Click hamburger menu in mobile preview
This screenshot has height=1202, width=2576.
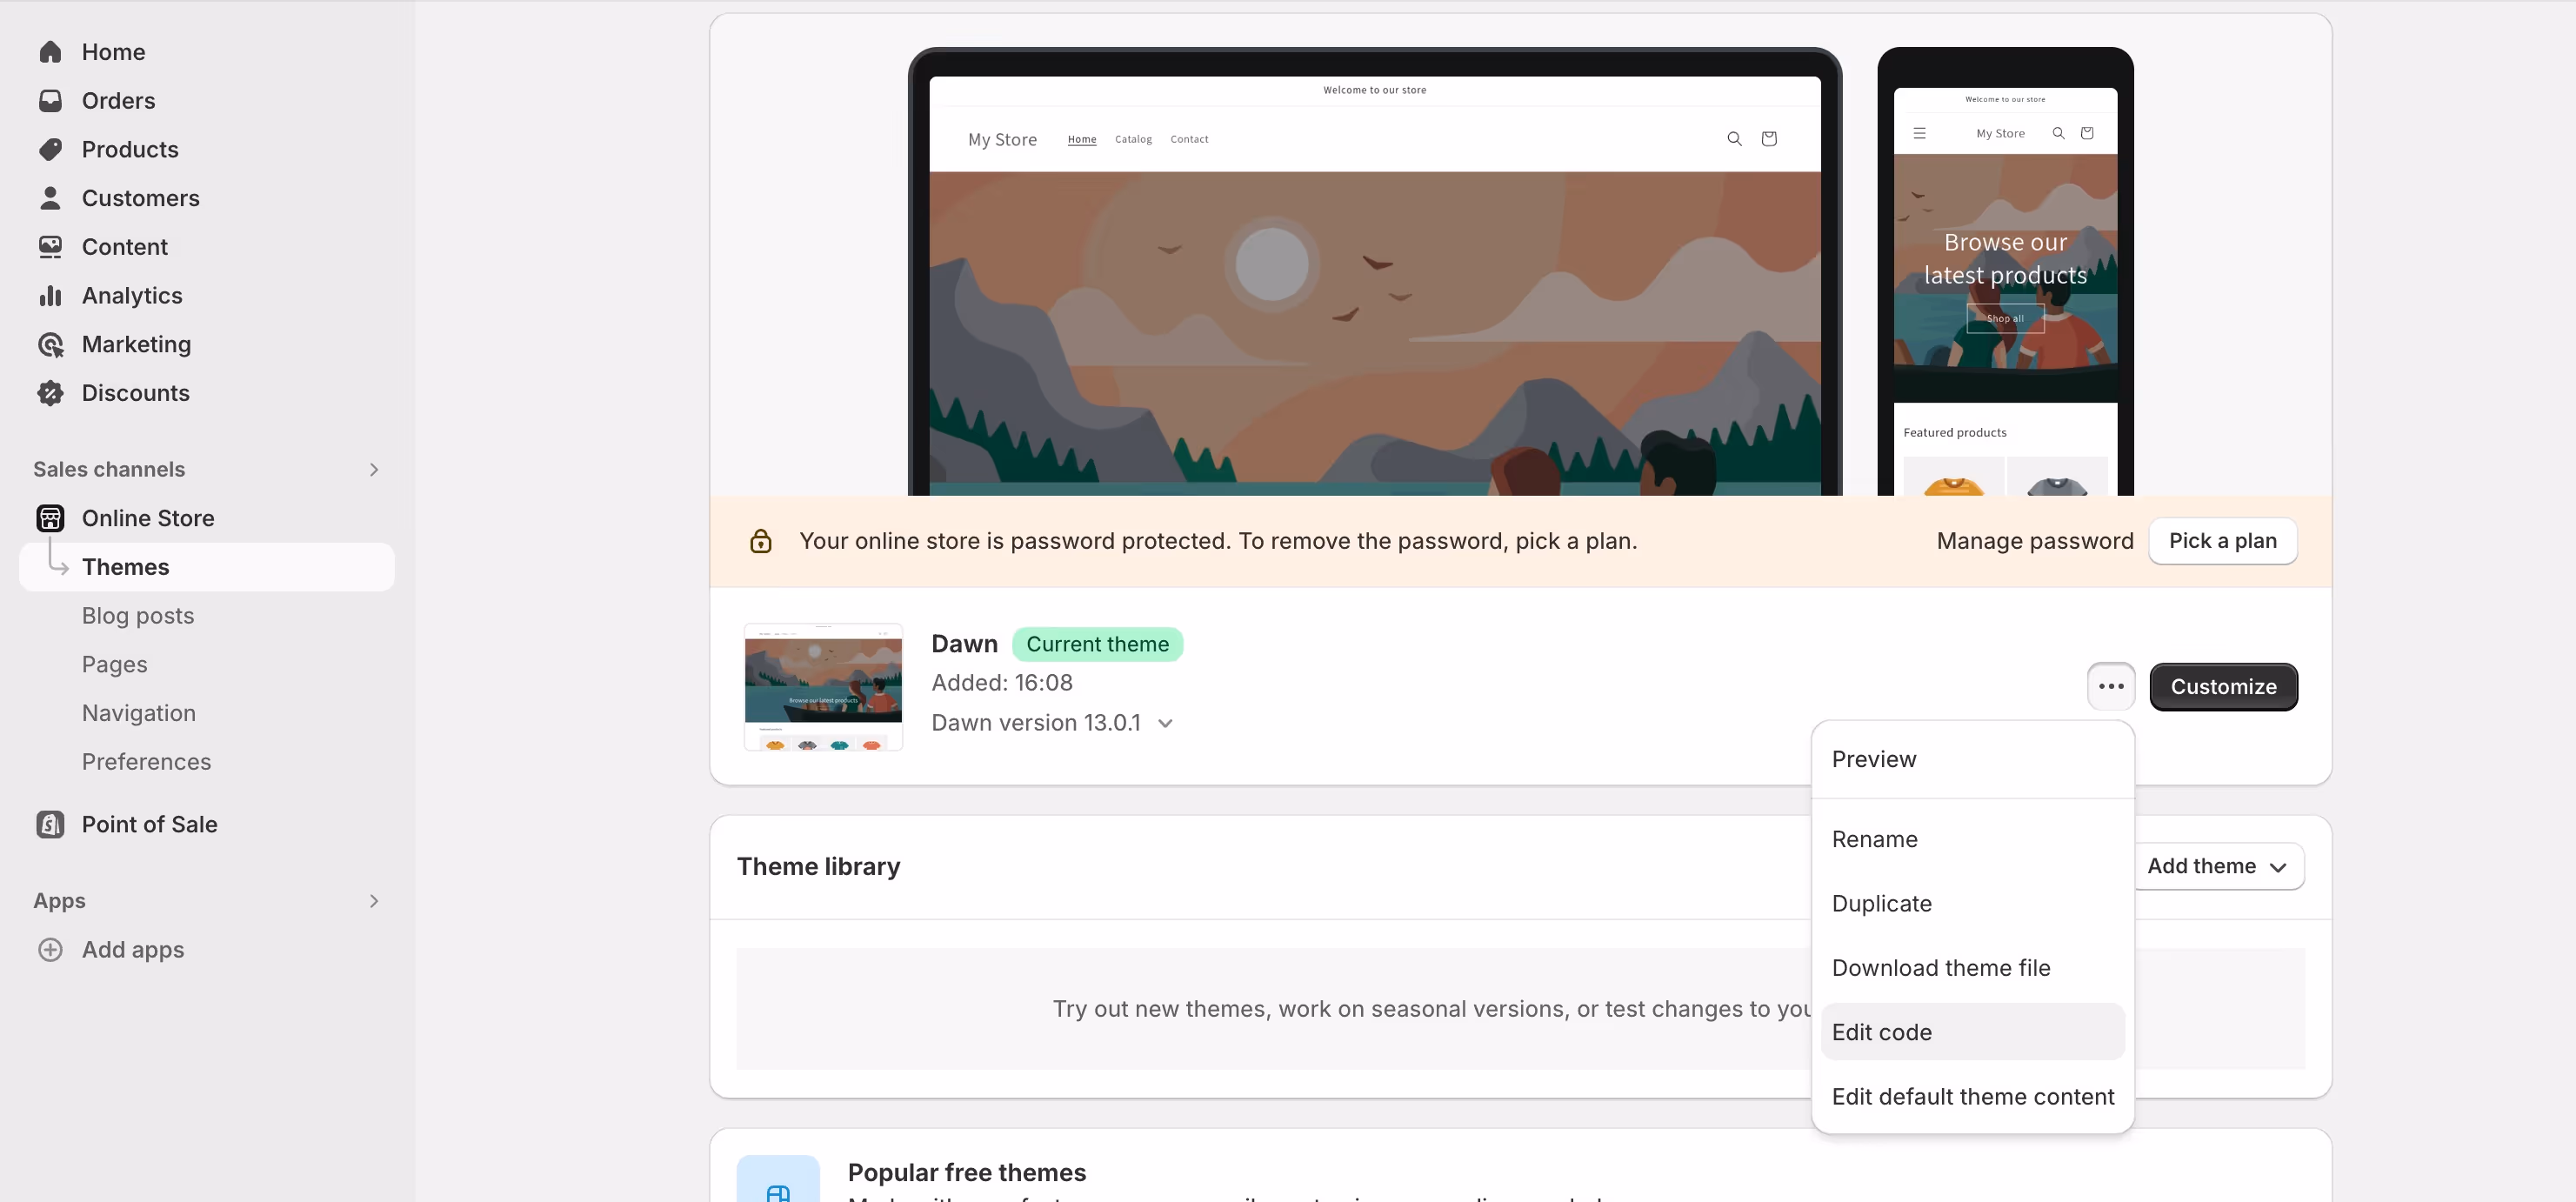click(1919, 133)
